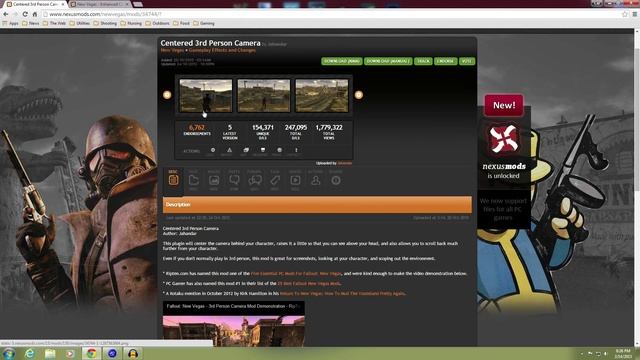This screenshot has height=360, width=640.
Task: Open Windows Start menu orb
Action: click(x=9, y=353)
